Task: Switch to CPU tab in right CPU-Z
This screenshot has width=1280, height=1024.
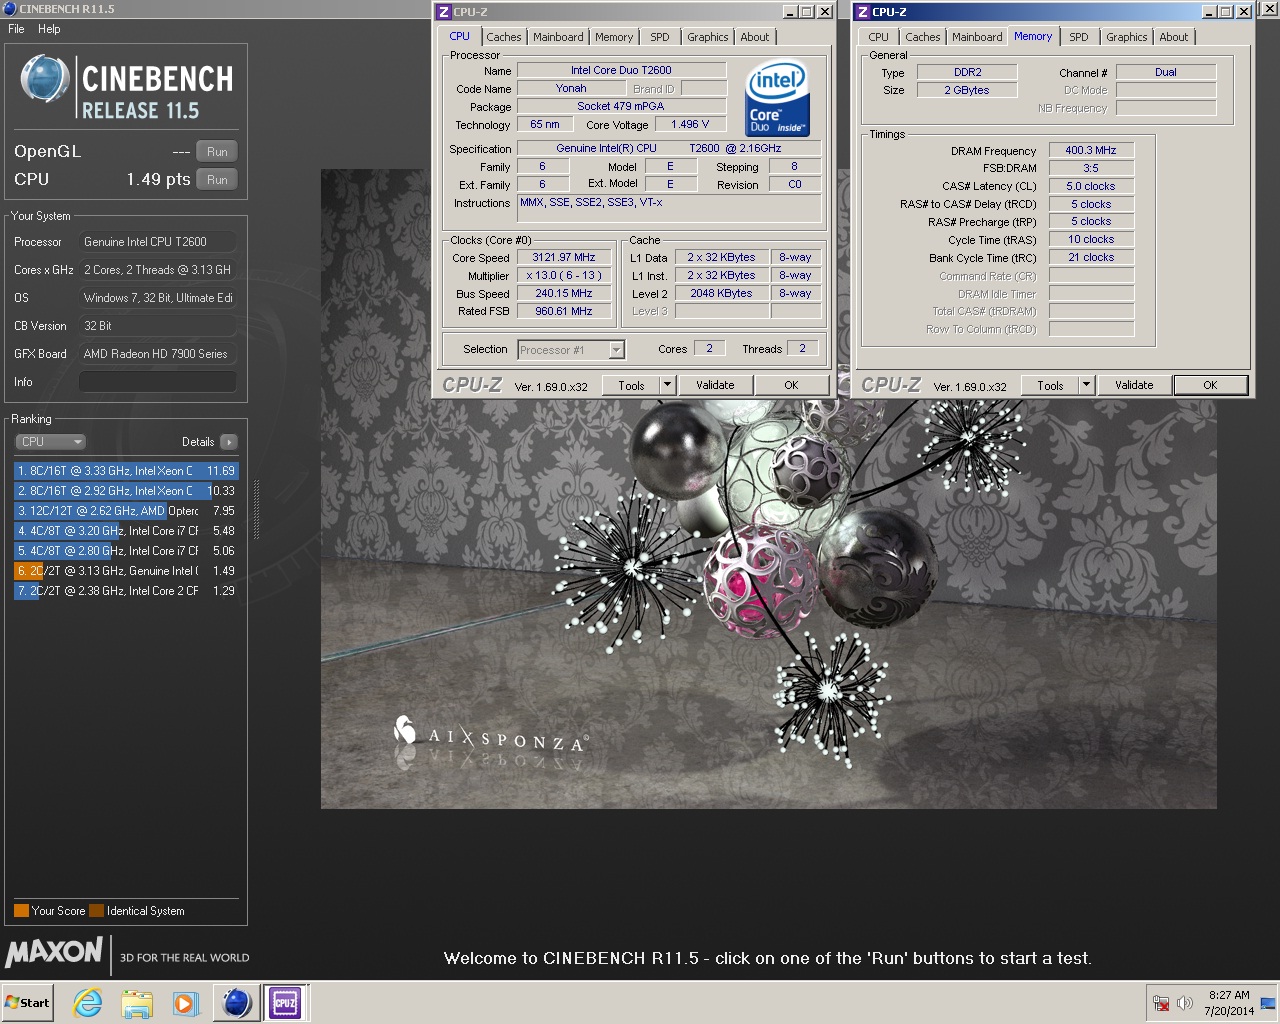Action: pyautogui.click(x=878, y=37)
